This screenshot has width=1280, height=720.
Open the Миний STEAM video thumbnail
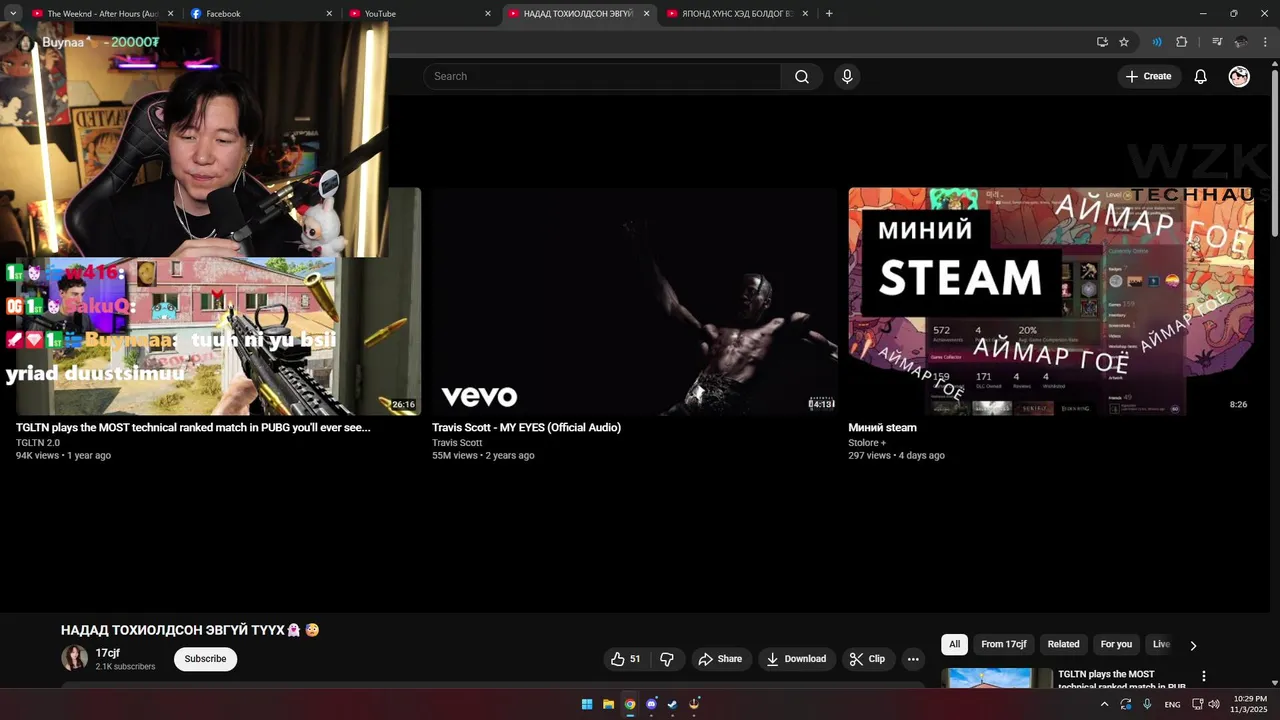(1051, 301)
